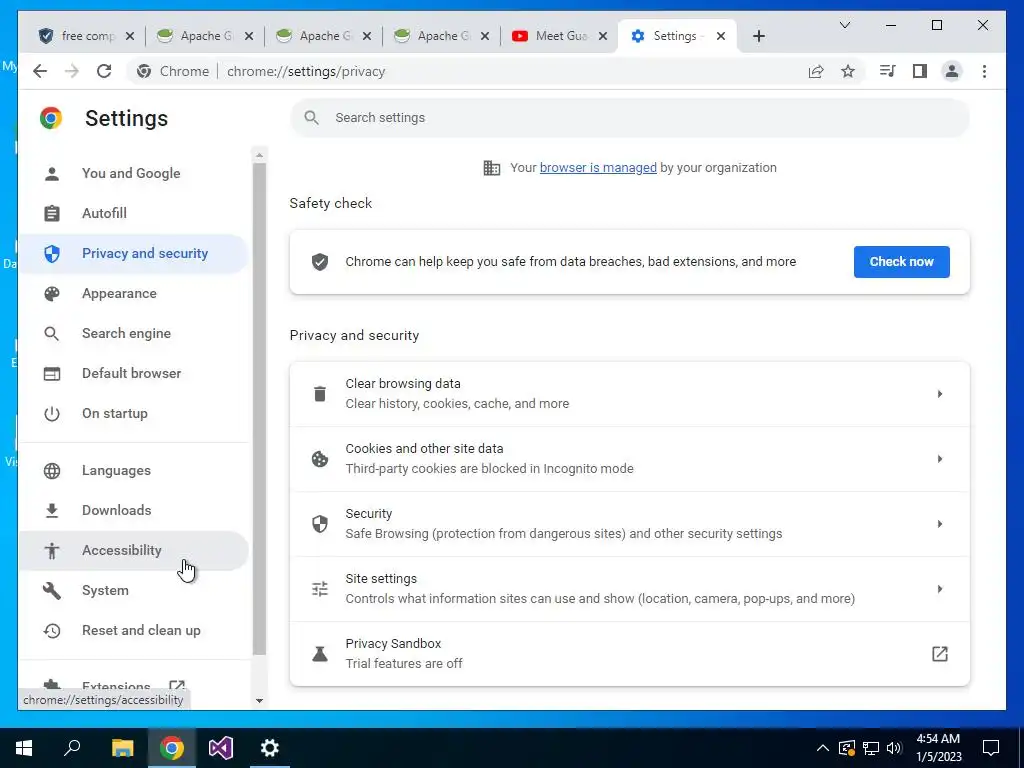This screenshot has width=1024, height=768.
Task: Click the wrench icon beside System
Action: [x=52, y=590]
